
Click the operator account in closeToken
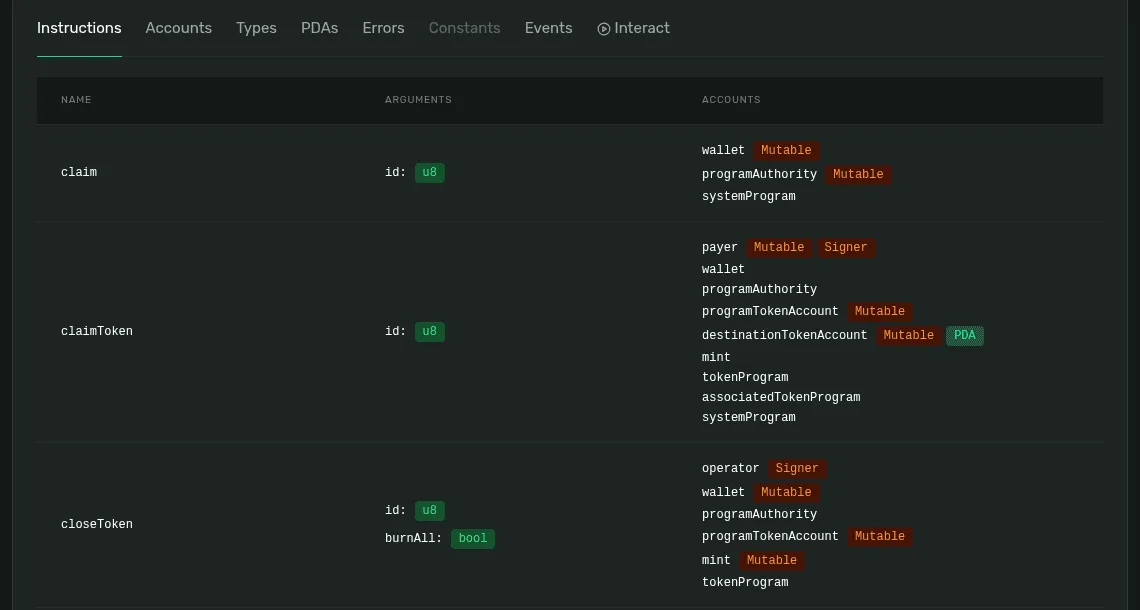(731, 468)
